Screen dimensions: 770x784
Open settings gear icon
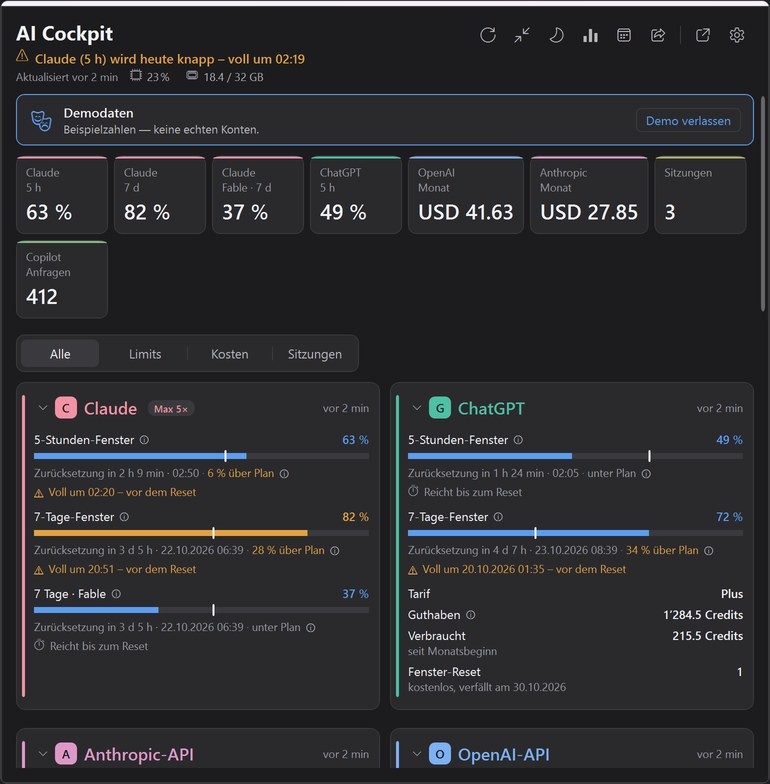[x=736, y=35]
